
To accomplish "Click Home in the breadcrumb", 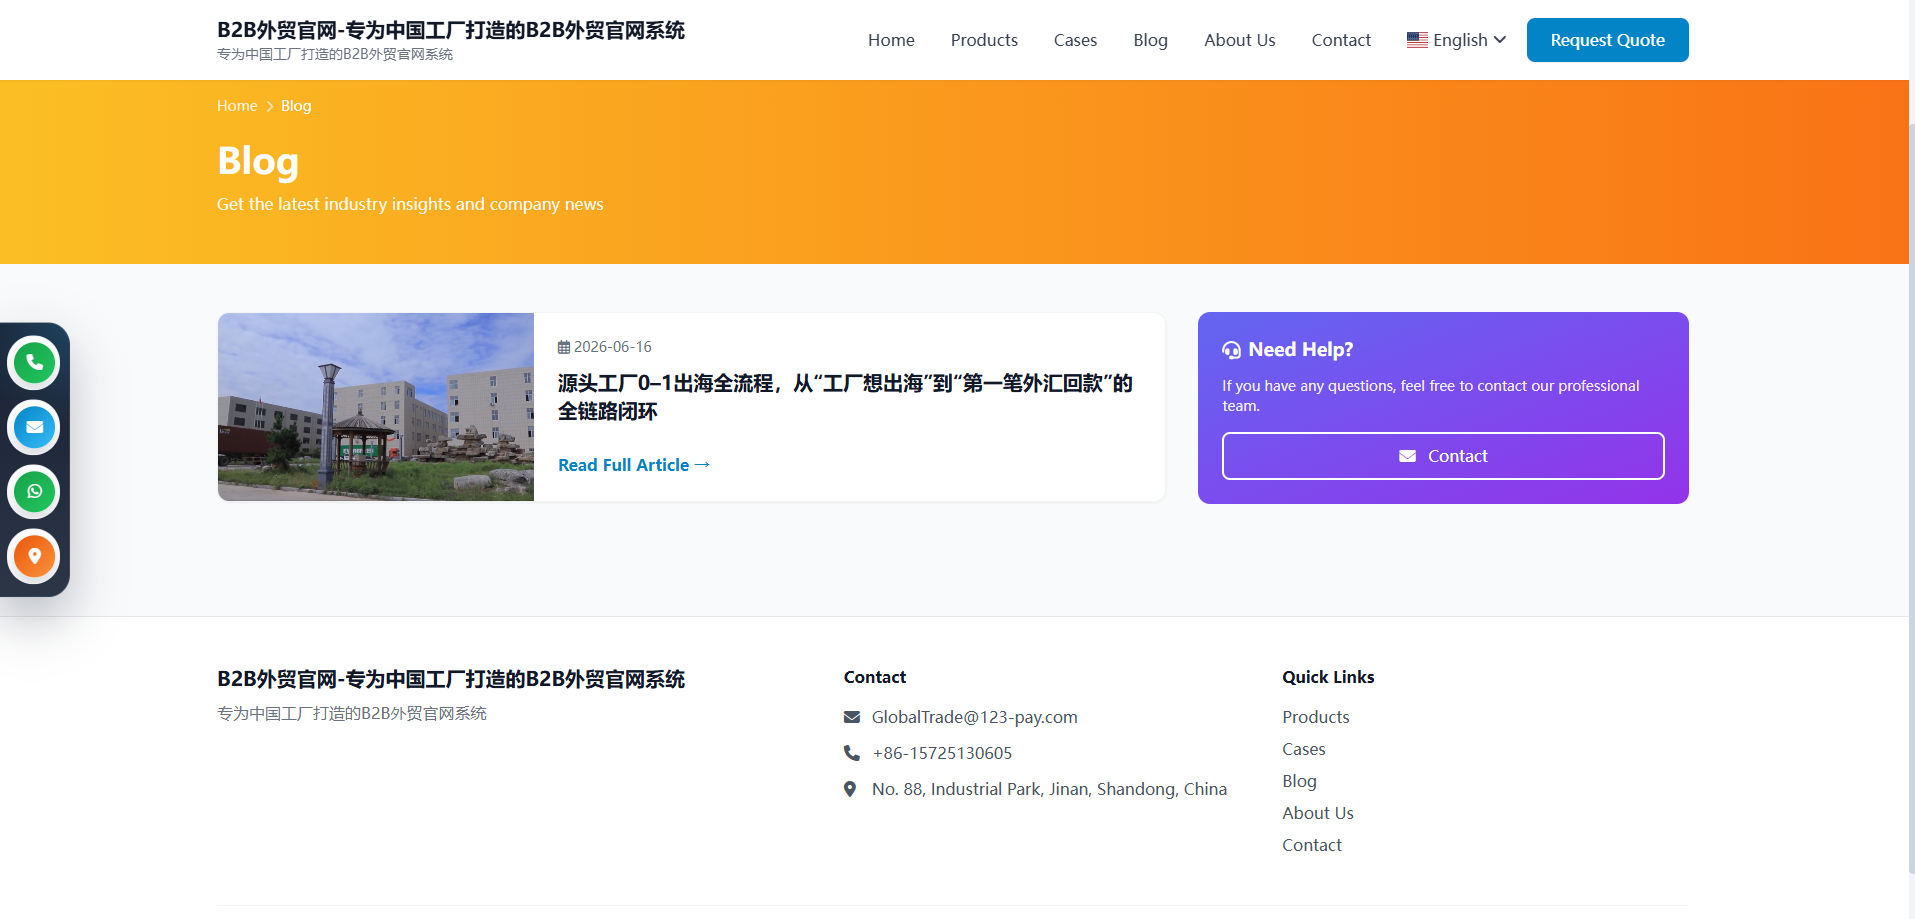I will [237, 106].
